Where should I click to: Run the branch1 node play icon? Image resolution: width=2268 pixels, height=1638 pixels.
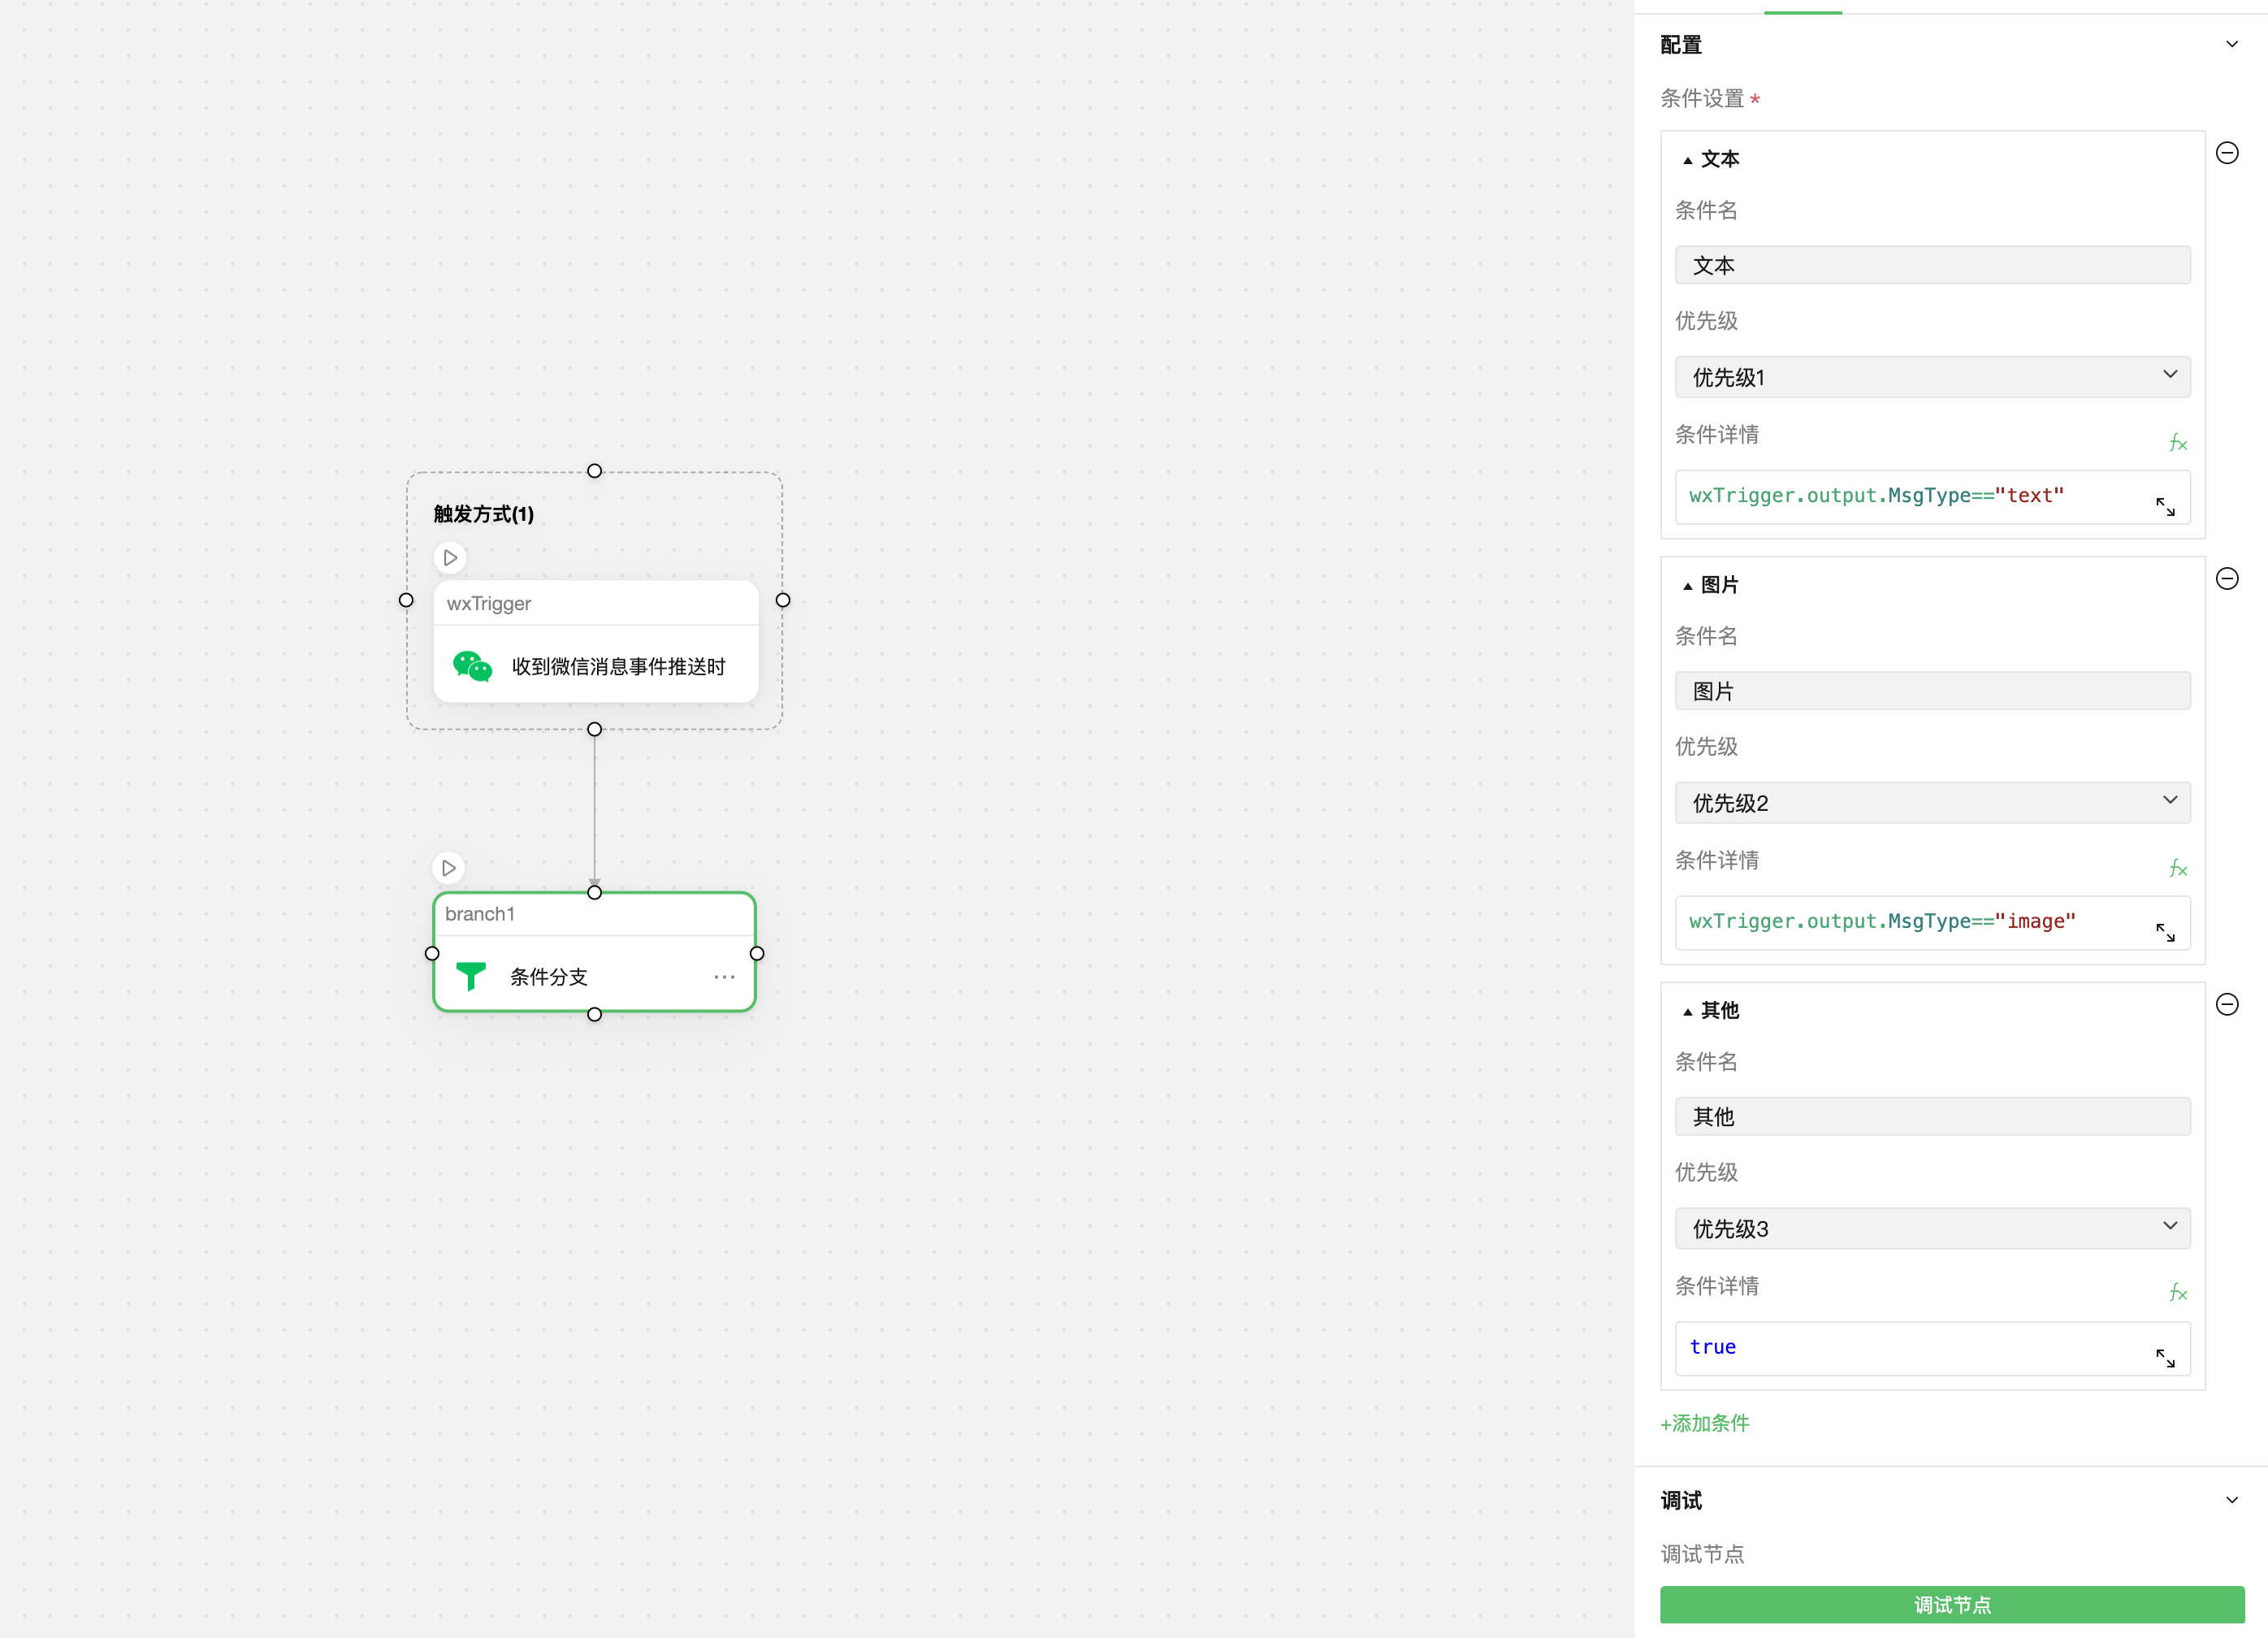449,868
